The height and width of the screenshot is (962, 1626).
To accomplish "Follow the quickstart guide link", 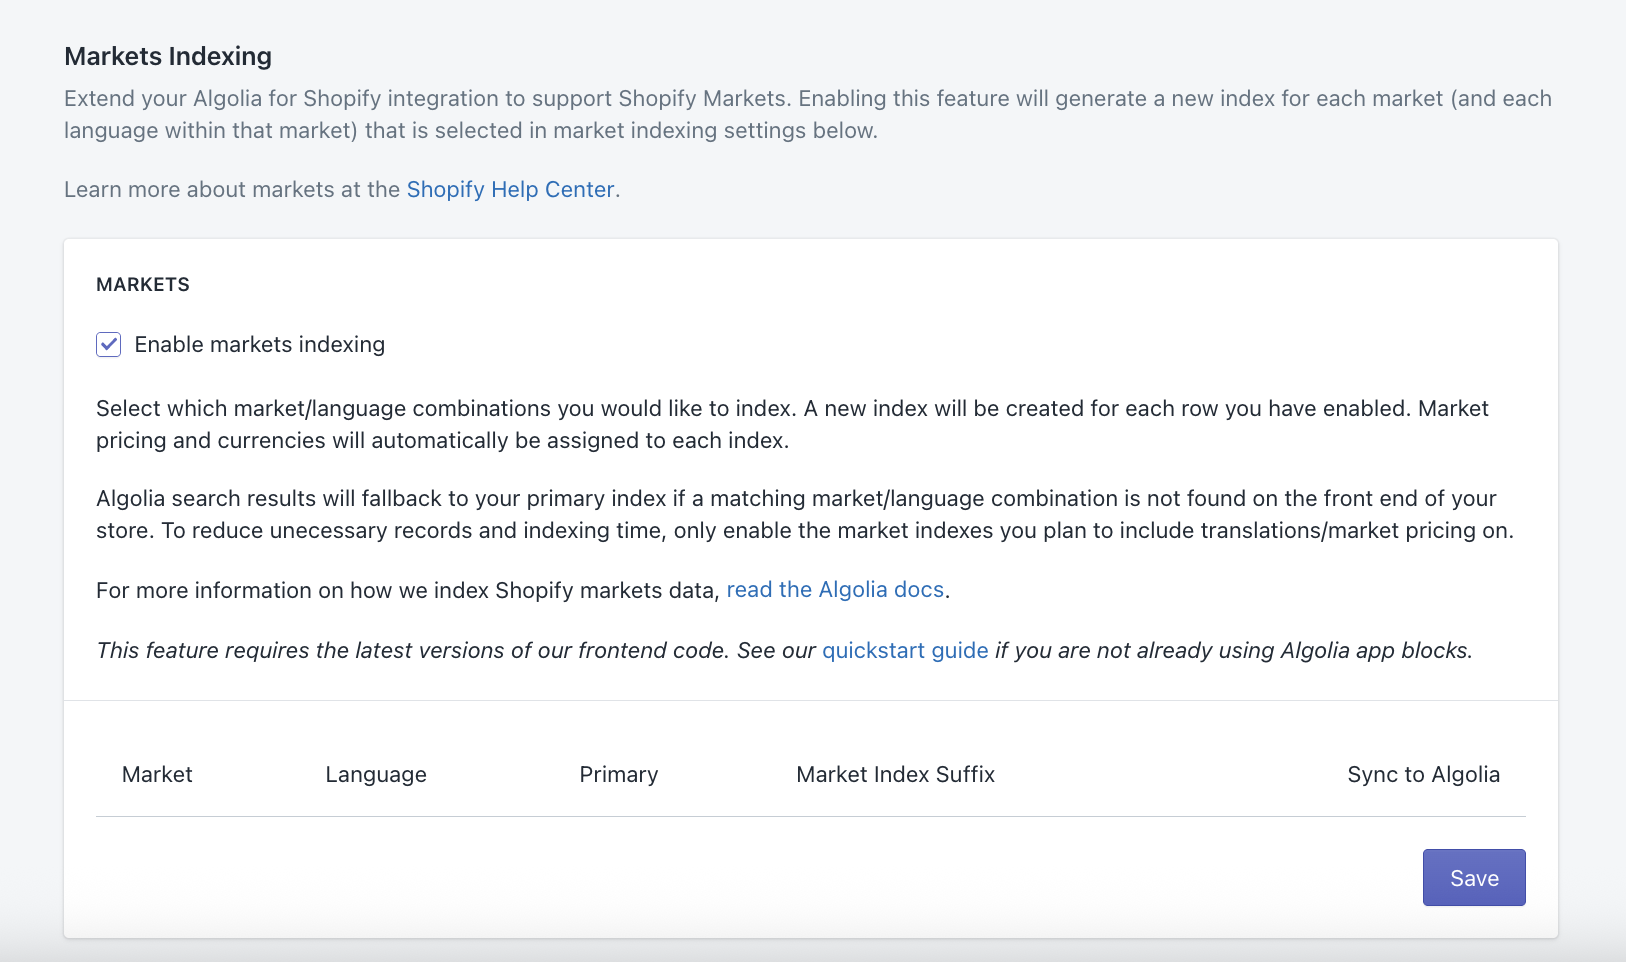I will click(905, 651).
